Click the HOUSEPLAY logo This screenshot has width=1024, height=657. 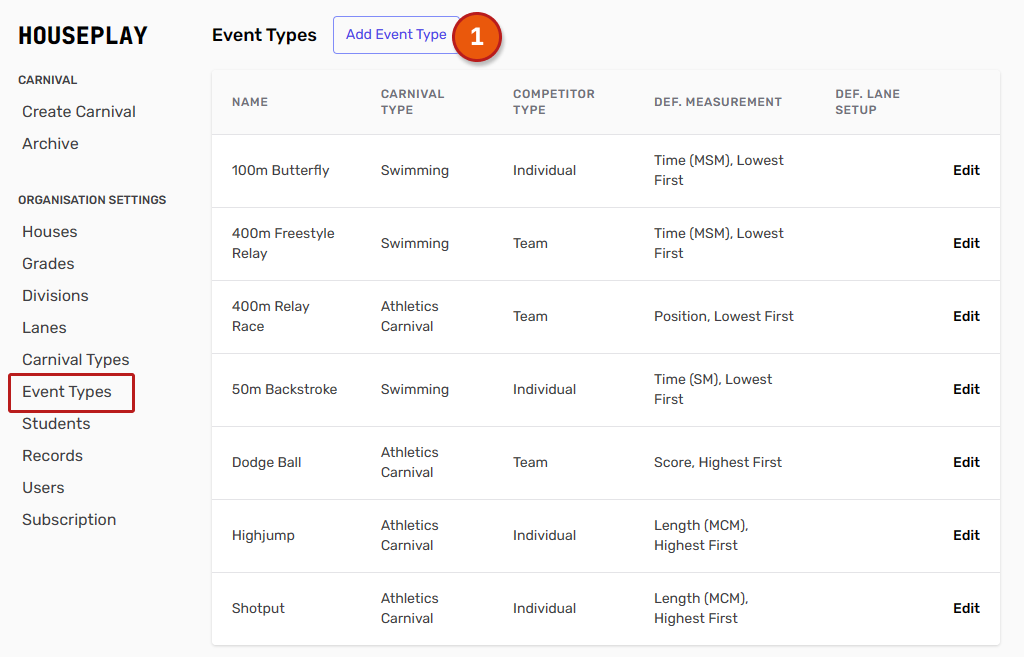[83, 36]
